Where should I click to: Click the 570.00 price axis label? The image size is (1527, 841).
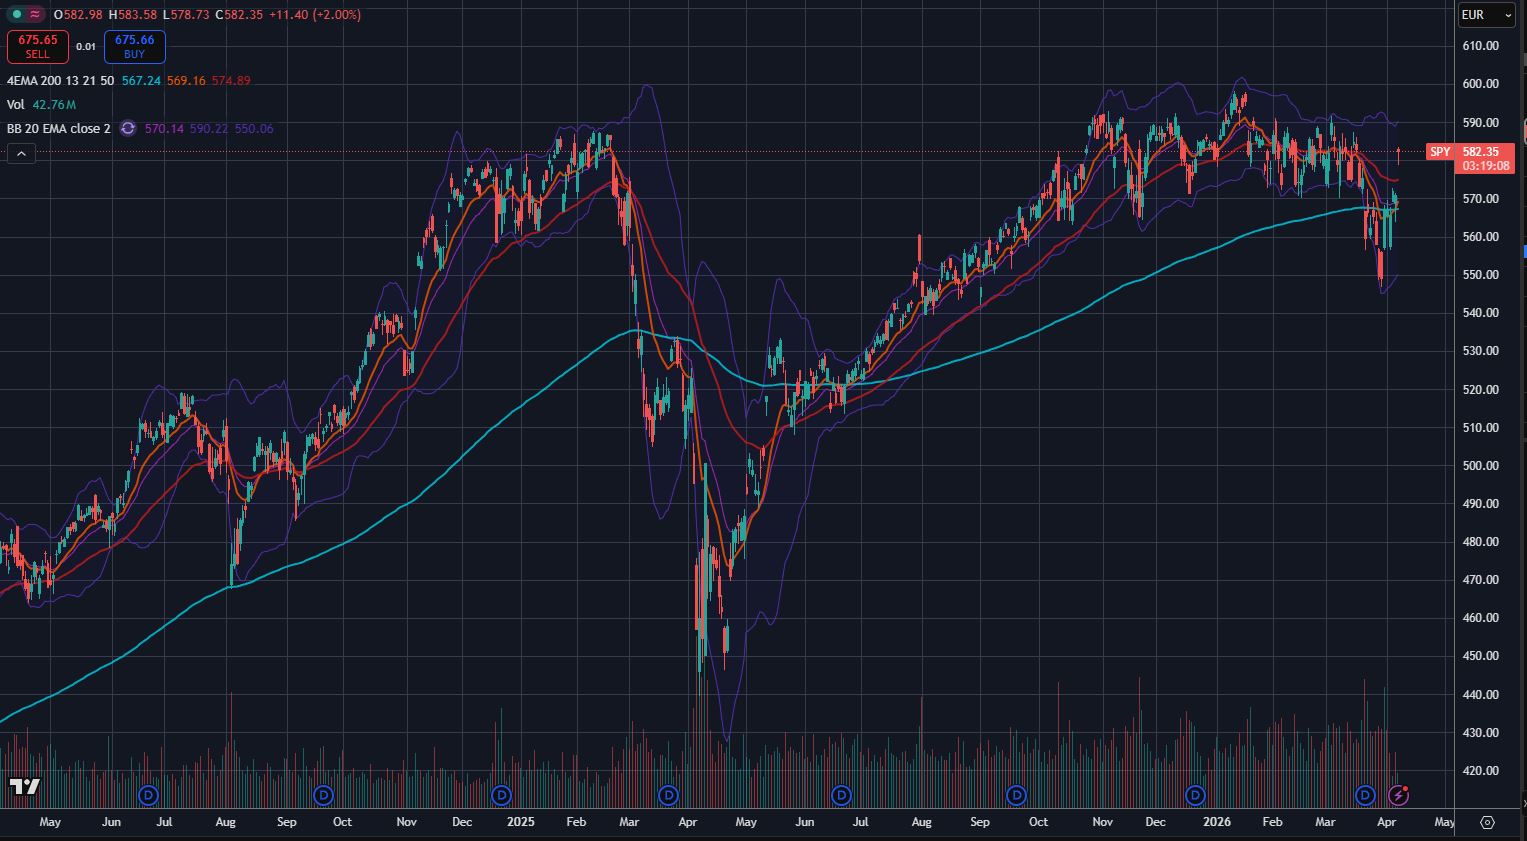click(x=1480, y=199)
